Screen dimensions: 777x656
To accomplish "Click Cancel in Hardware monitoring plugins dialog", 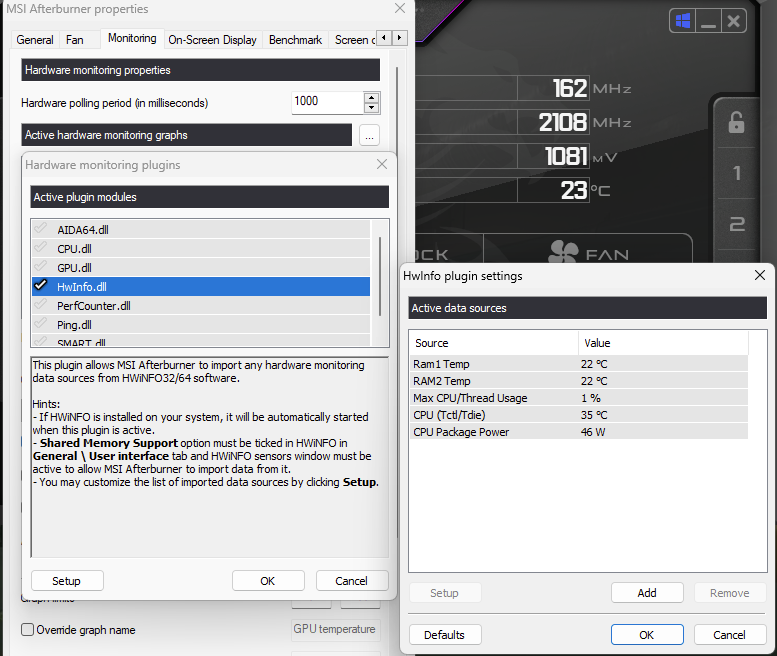I will pyautogui.click(x=352, y=581).
